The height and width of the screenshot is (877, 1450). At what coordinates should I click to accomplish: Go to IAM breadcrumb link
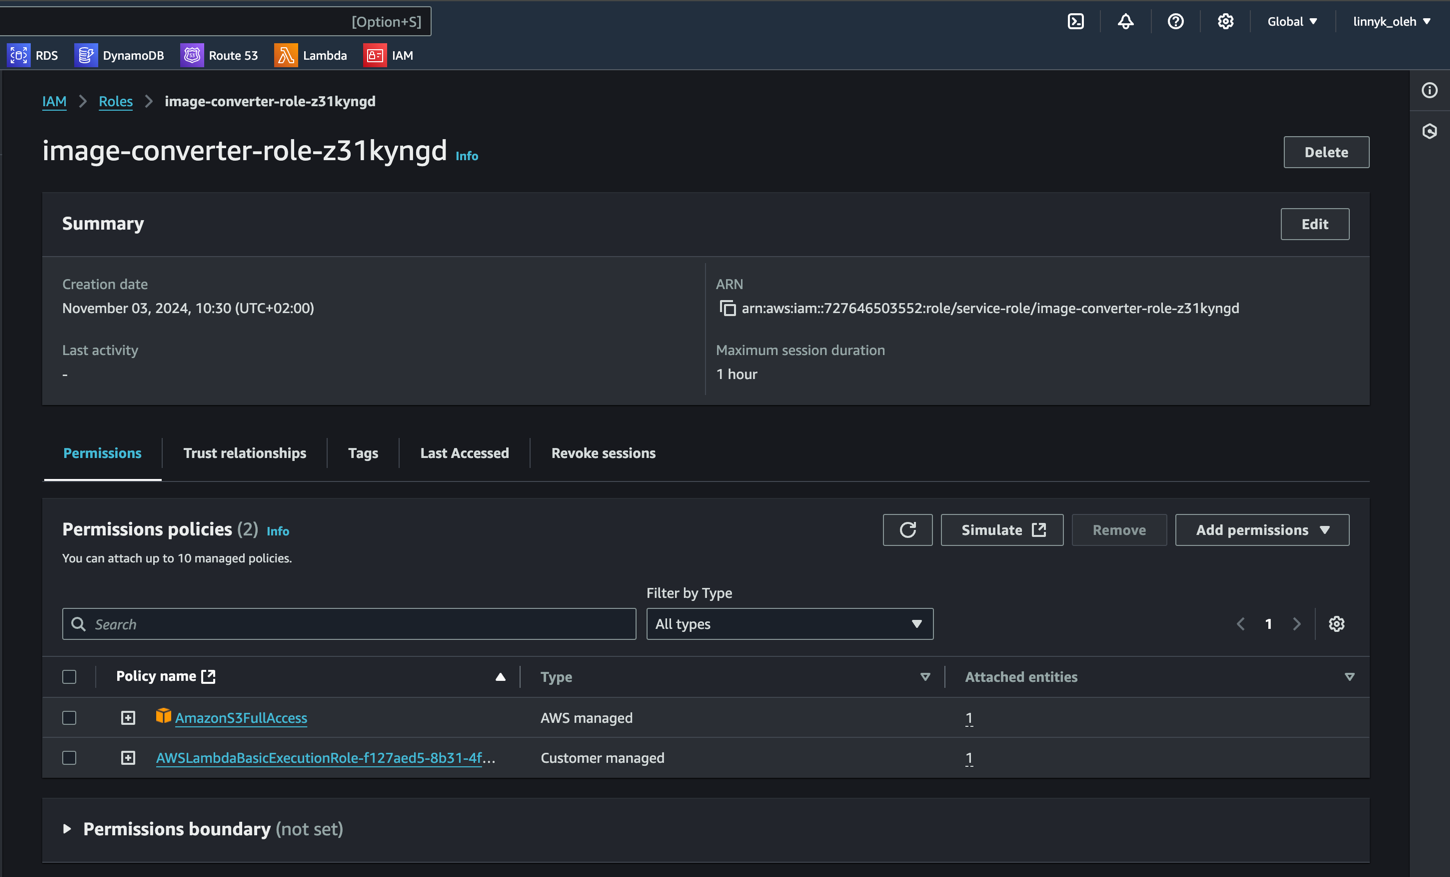click(x=54, y=101)
